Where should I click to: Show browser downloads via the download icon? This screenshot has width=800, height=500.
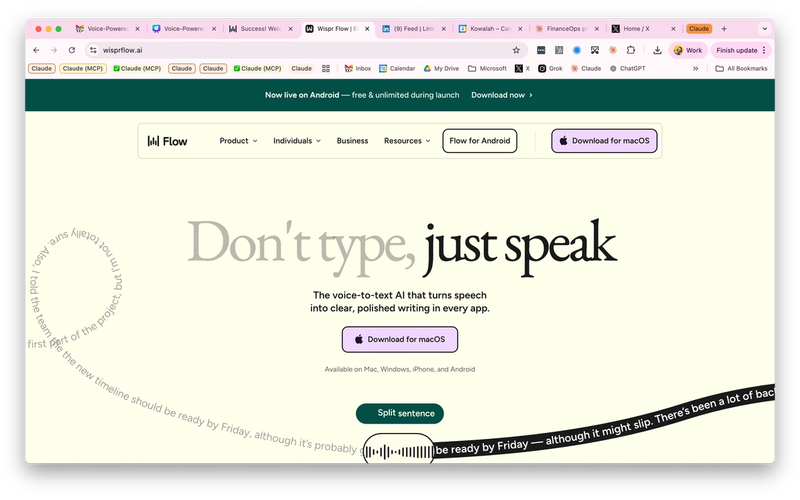(657, 50)
